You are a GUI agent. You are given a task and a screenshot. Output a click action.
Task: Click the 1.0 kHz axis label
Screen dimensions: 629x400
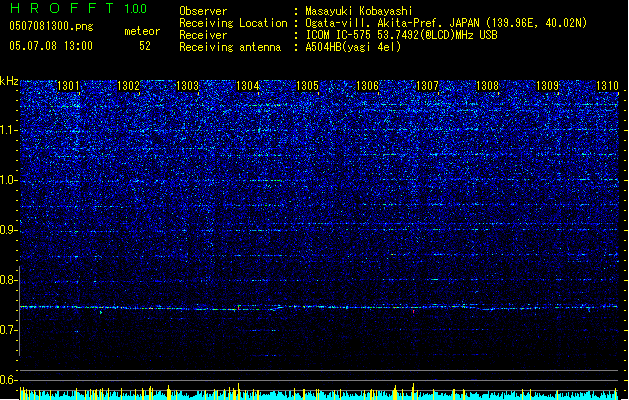coord(9,180)
